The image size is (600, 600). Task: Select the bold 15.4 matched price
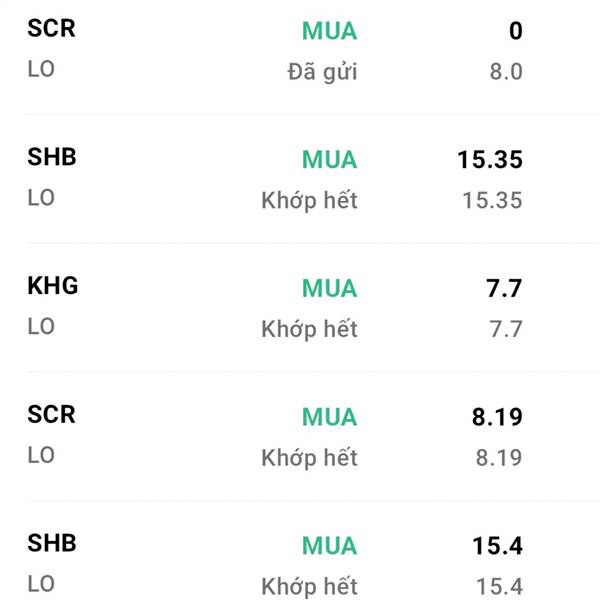tap(497, 546)
